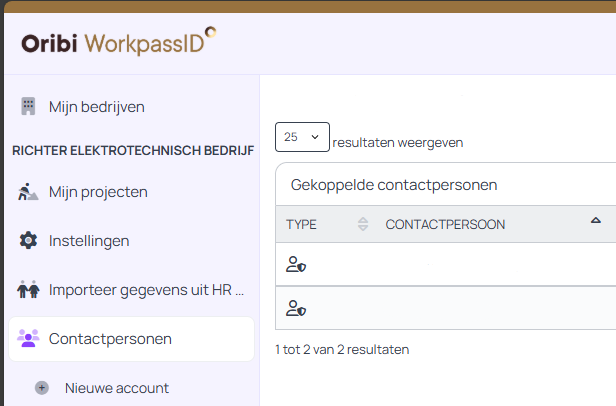Click the Mijn projecten worker icon
The image size is (616, 406).
[28, 192]
